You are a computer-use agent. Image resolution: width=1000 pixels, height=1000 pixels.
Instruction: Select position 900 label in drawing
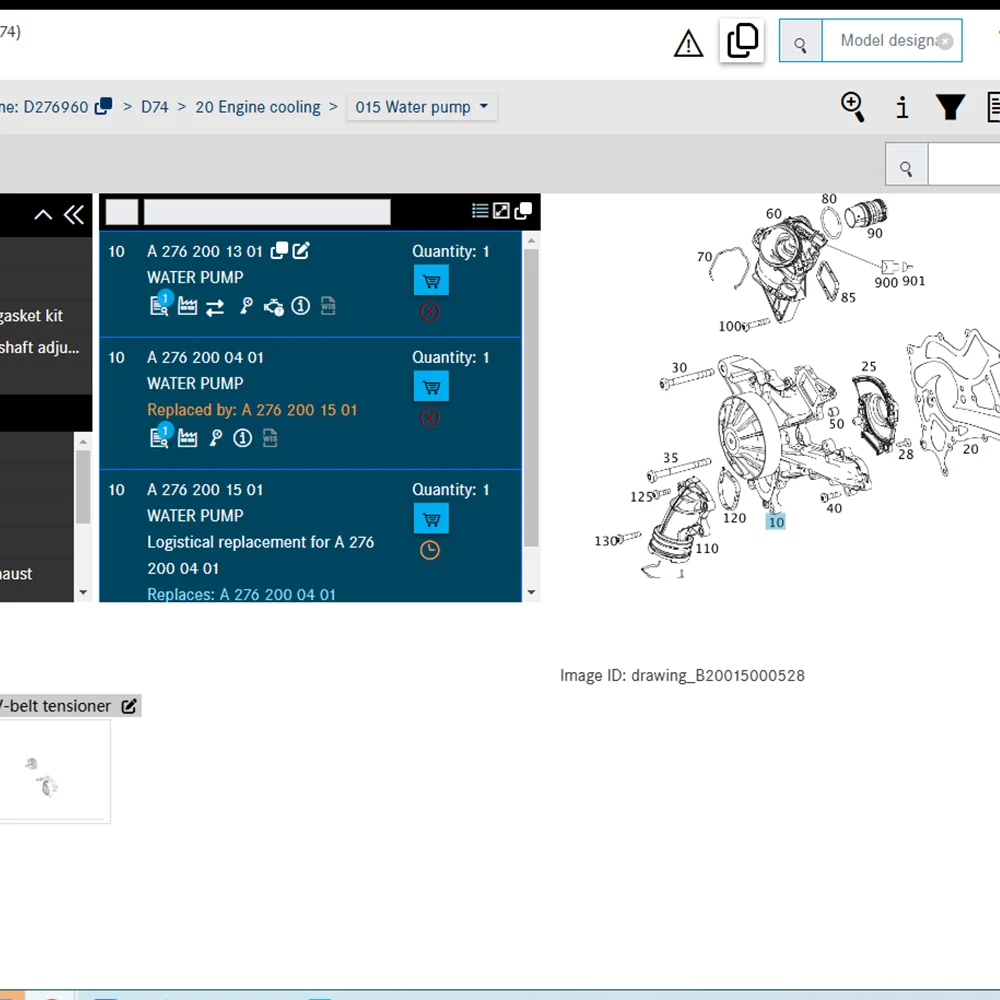click(886, 283)
